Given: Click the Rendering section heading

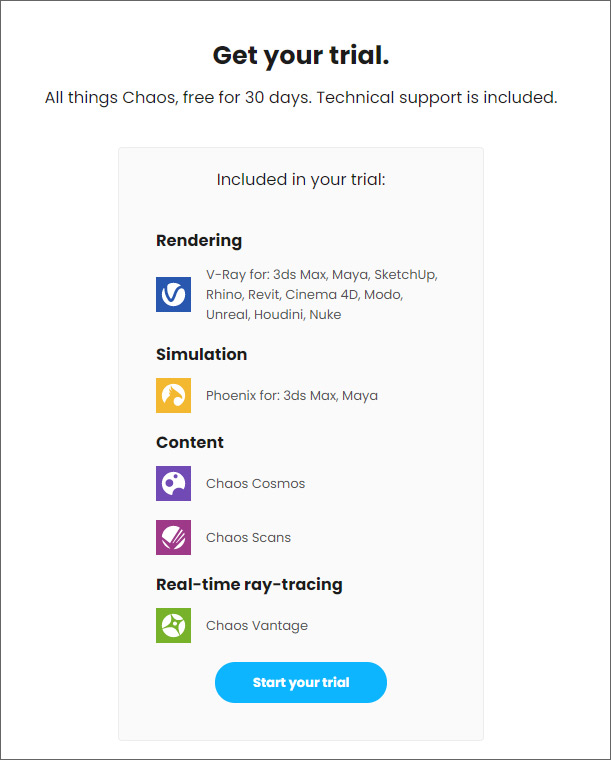Looking at the screenshot, I should 199,240.
